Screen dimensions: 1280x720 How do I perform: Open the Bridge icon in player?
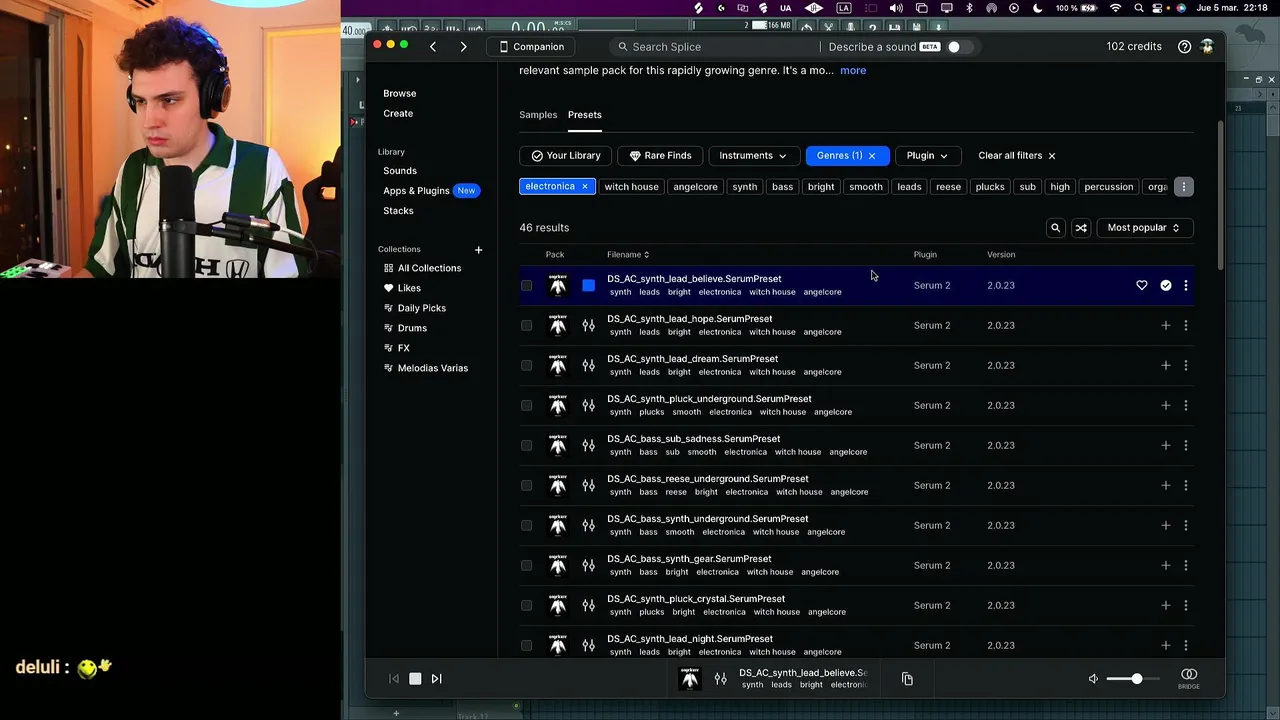point(1189,678)
